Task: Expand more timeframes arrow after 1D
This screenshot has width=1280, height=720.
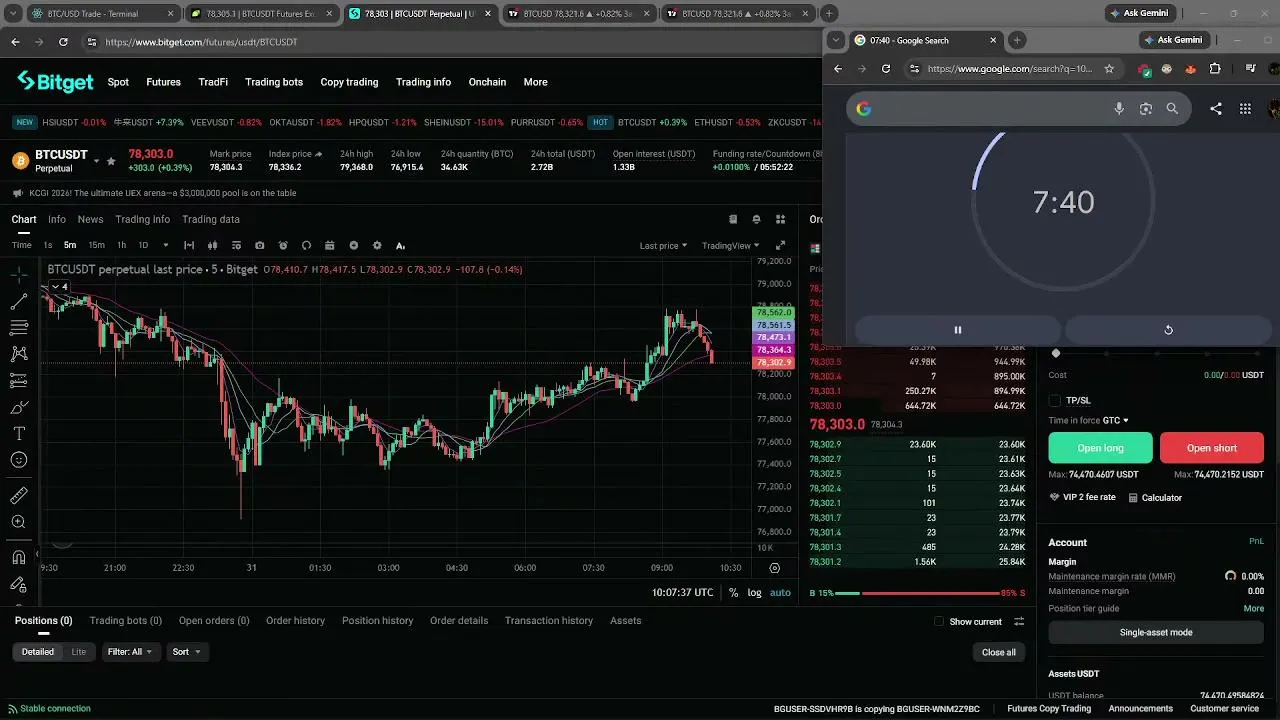Action: (166, 245)
